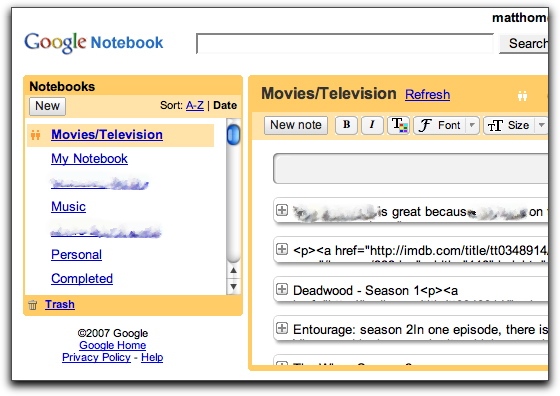
Task: Click the blue scrollbar thumb in the notebooks list
Action: click(234, 135)
